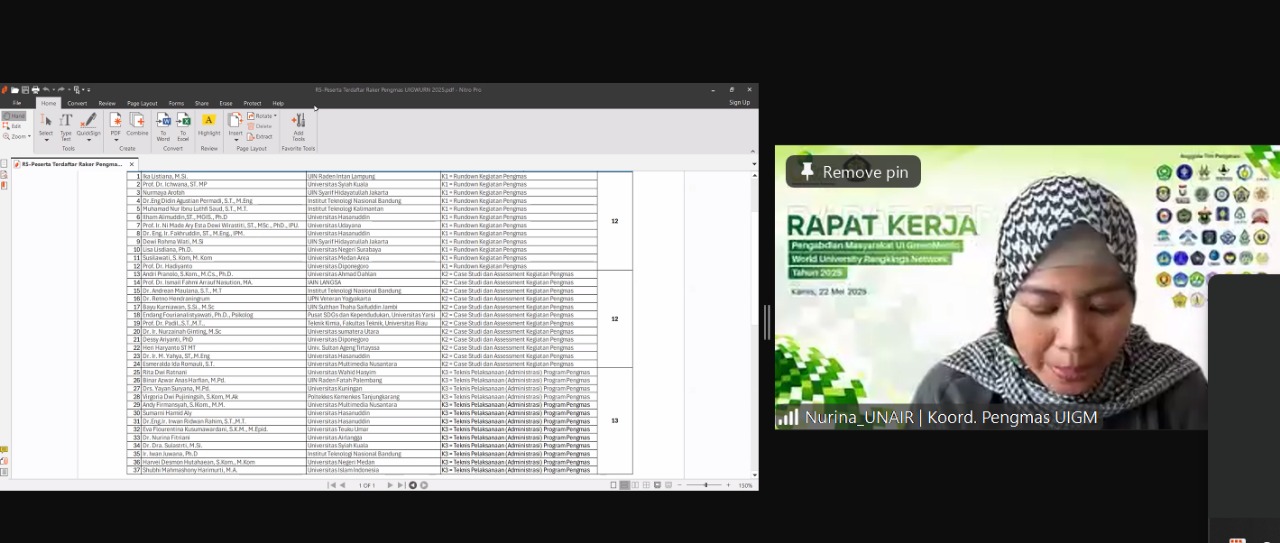
Task: Click the To Word convert icon
Action: pos(163,124)
